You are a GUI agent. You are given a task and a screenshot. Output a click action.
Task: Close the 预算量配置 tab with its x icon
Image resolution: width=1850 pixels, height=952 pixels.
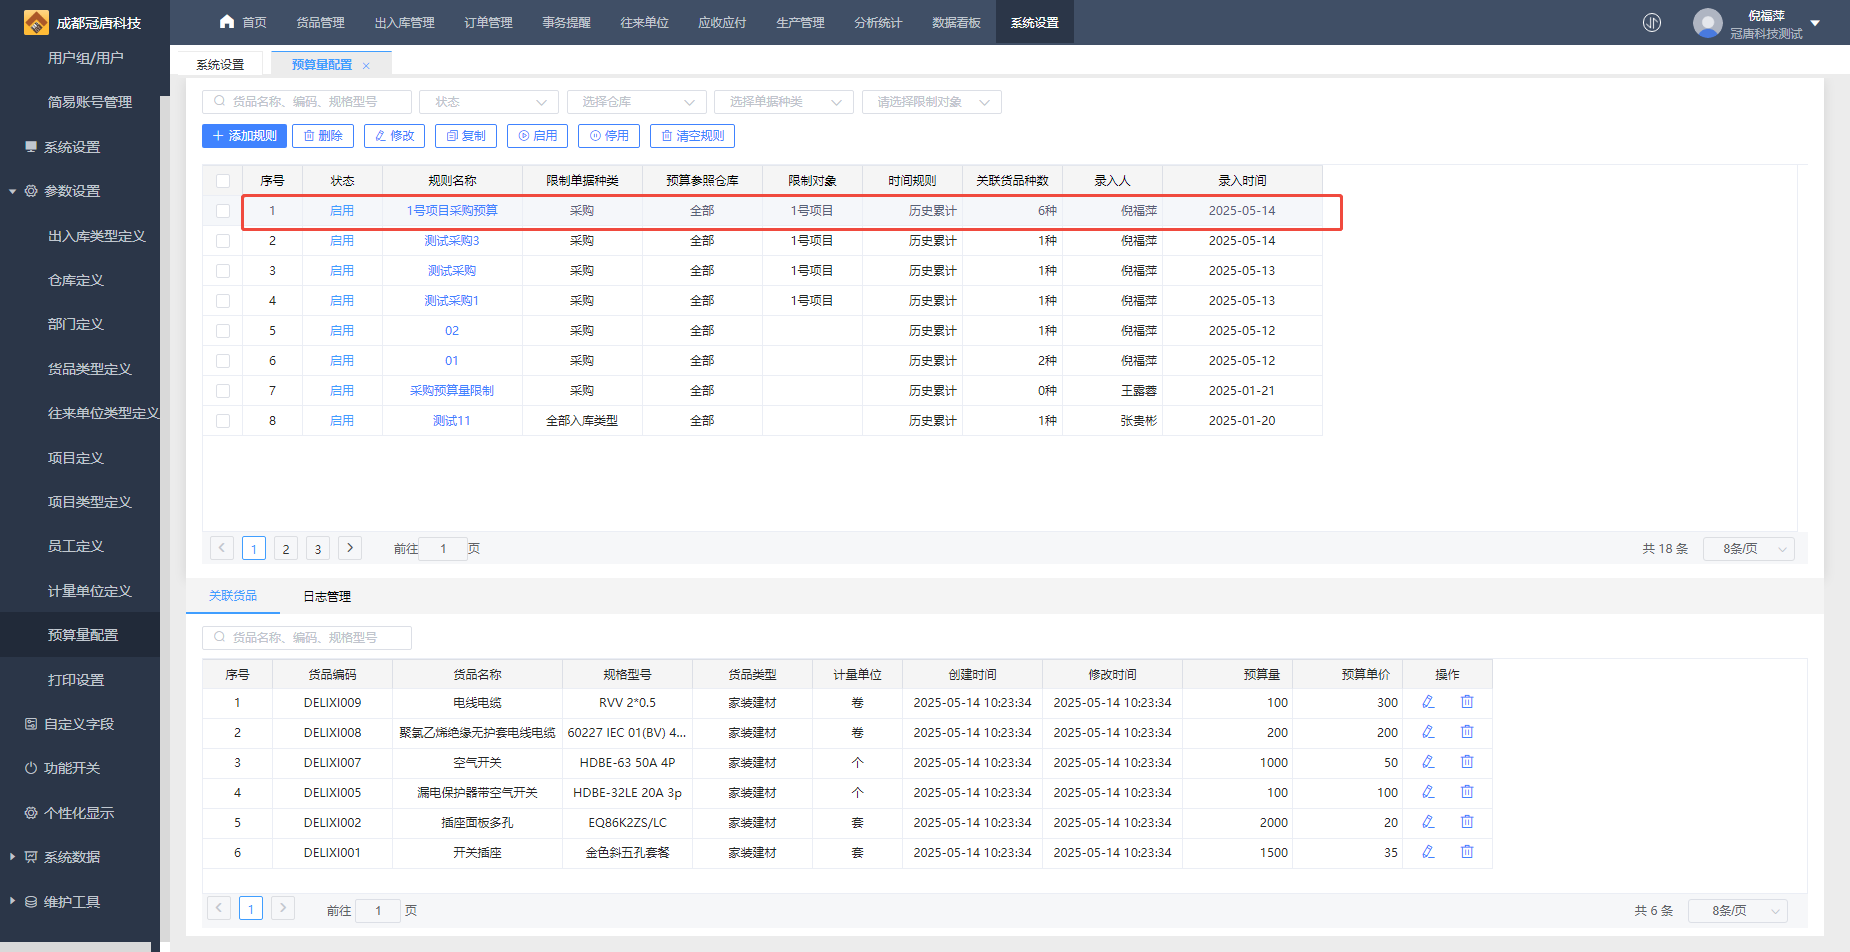366,65
